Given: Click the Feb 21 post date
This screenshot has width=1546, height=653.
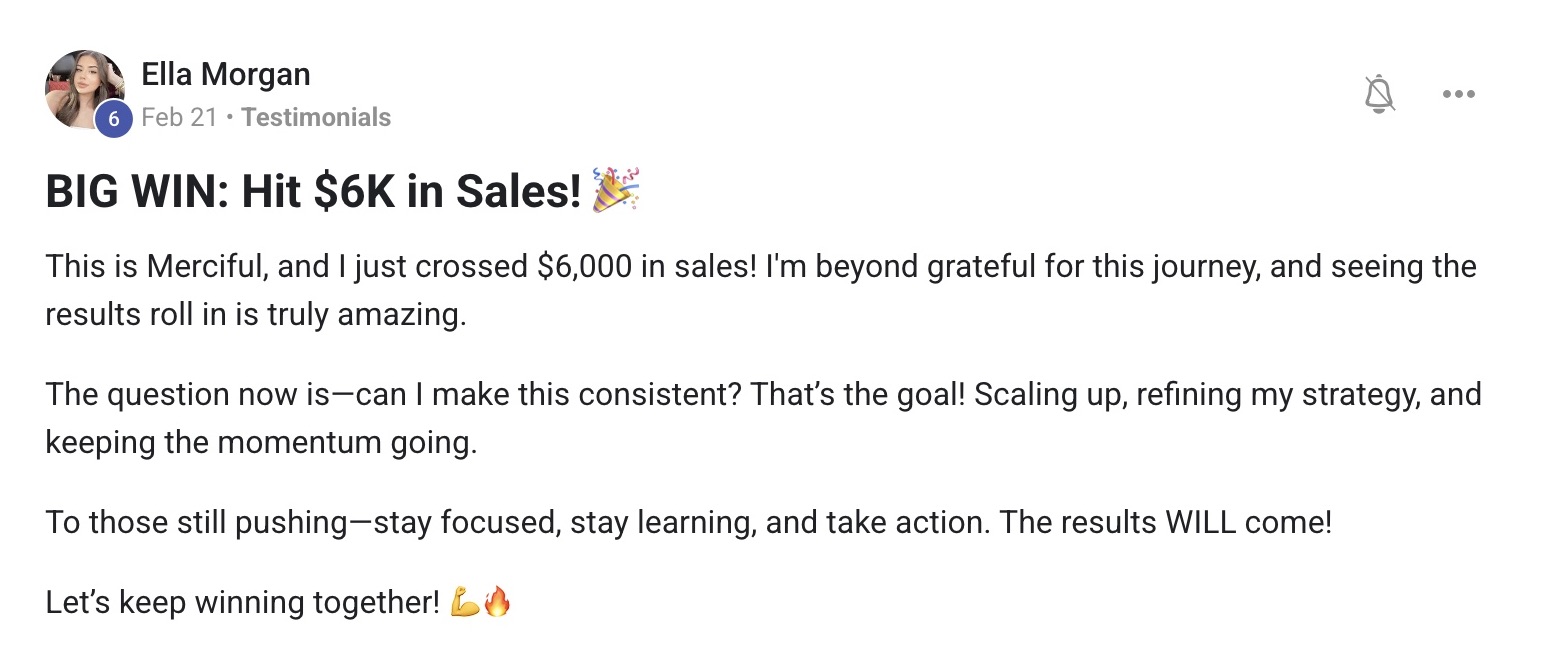Looking at the screenshot, I should click(x=179, y=117).
